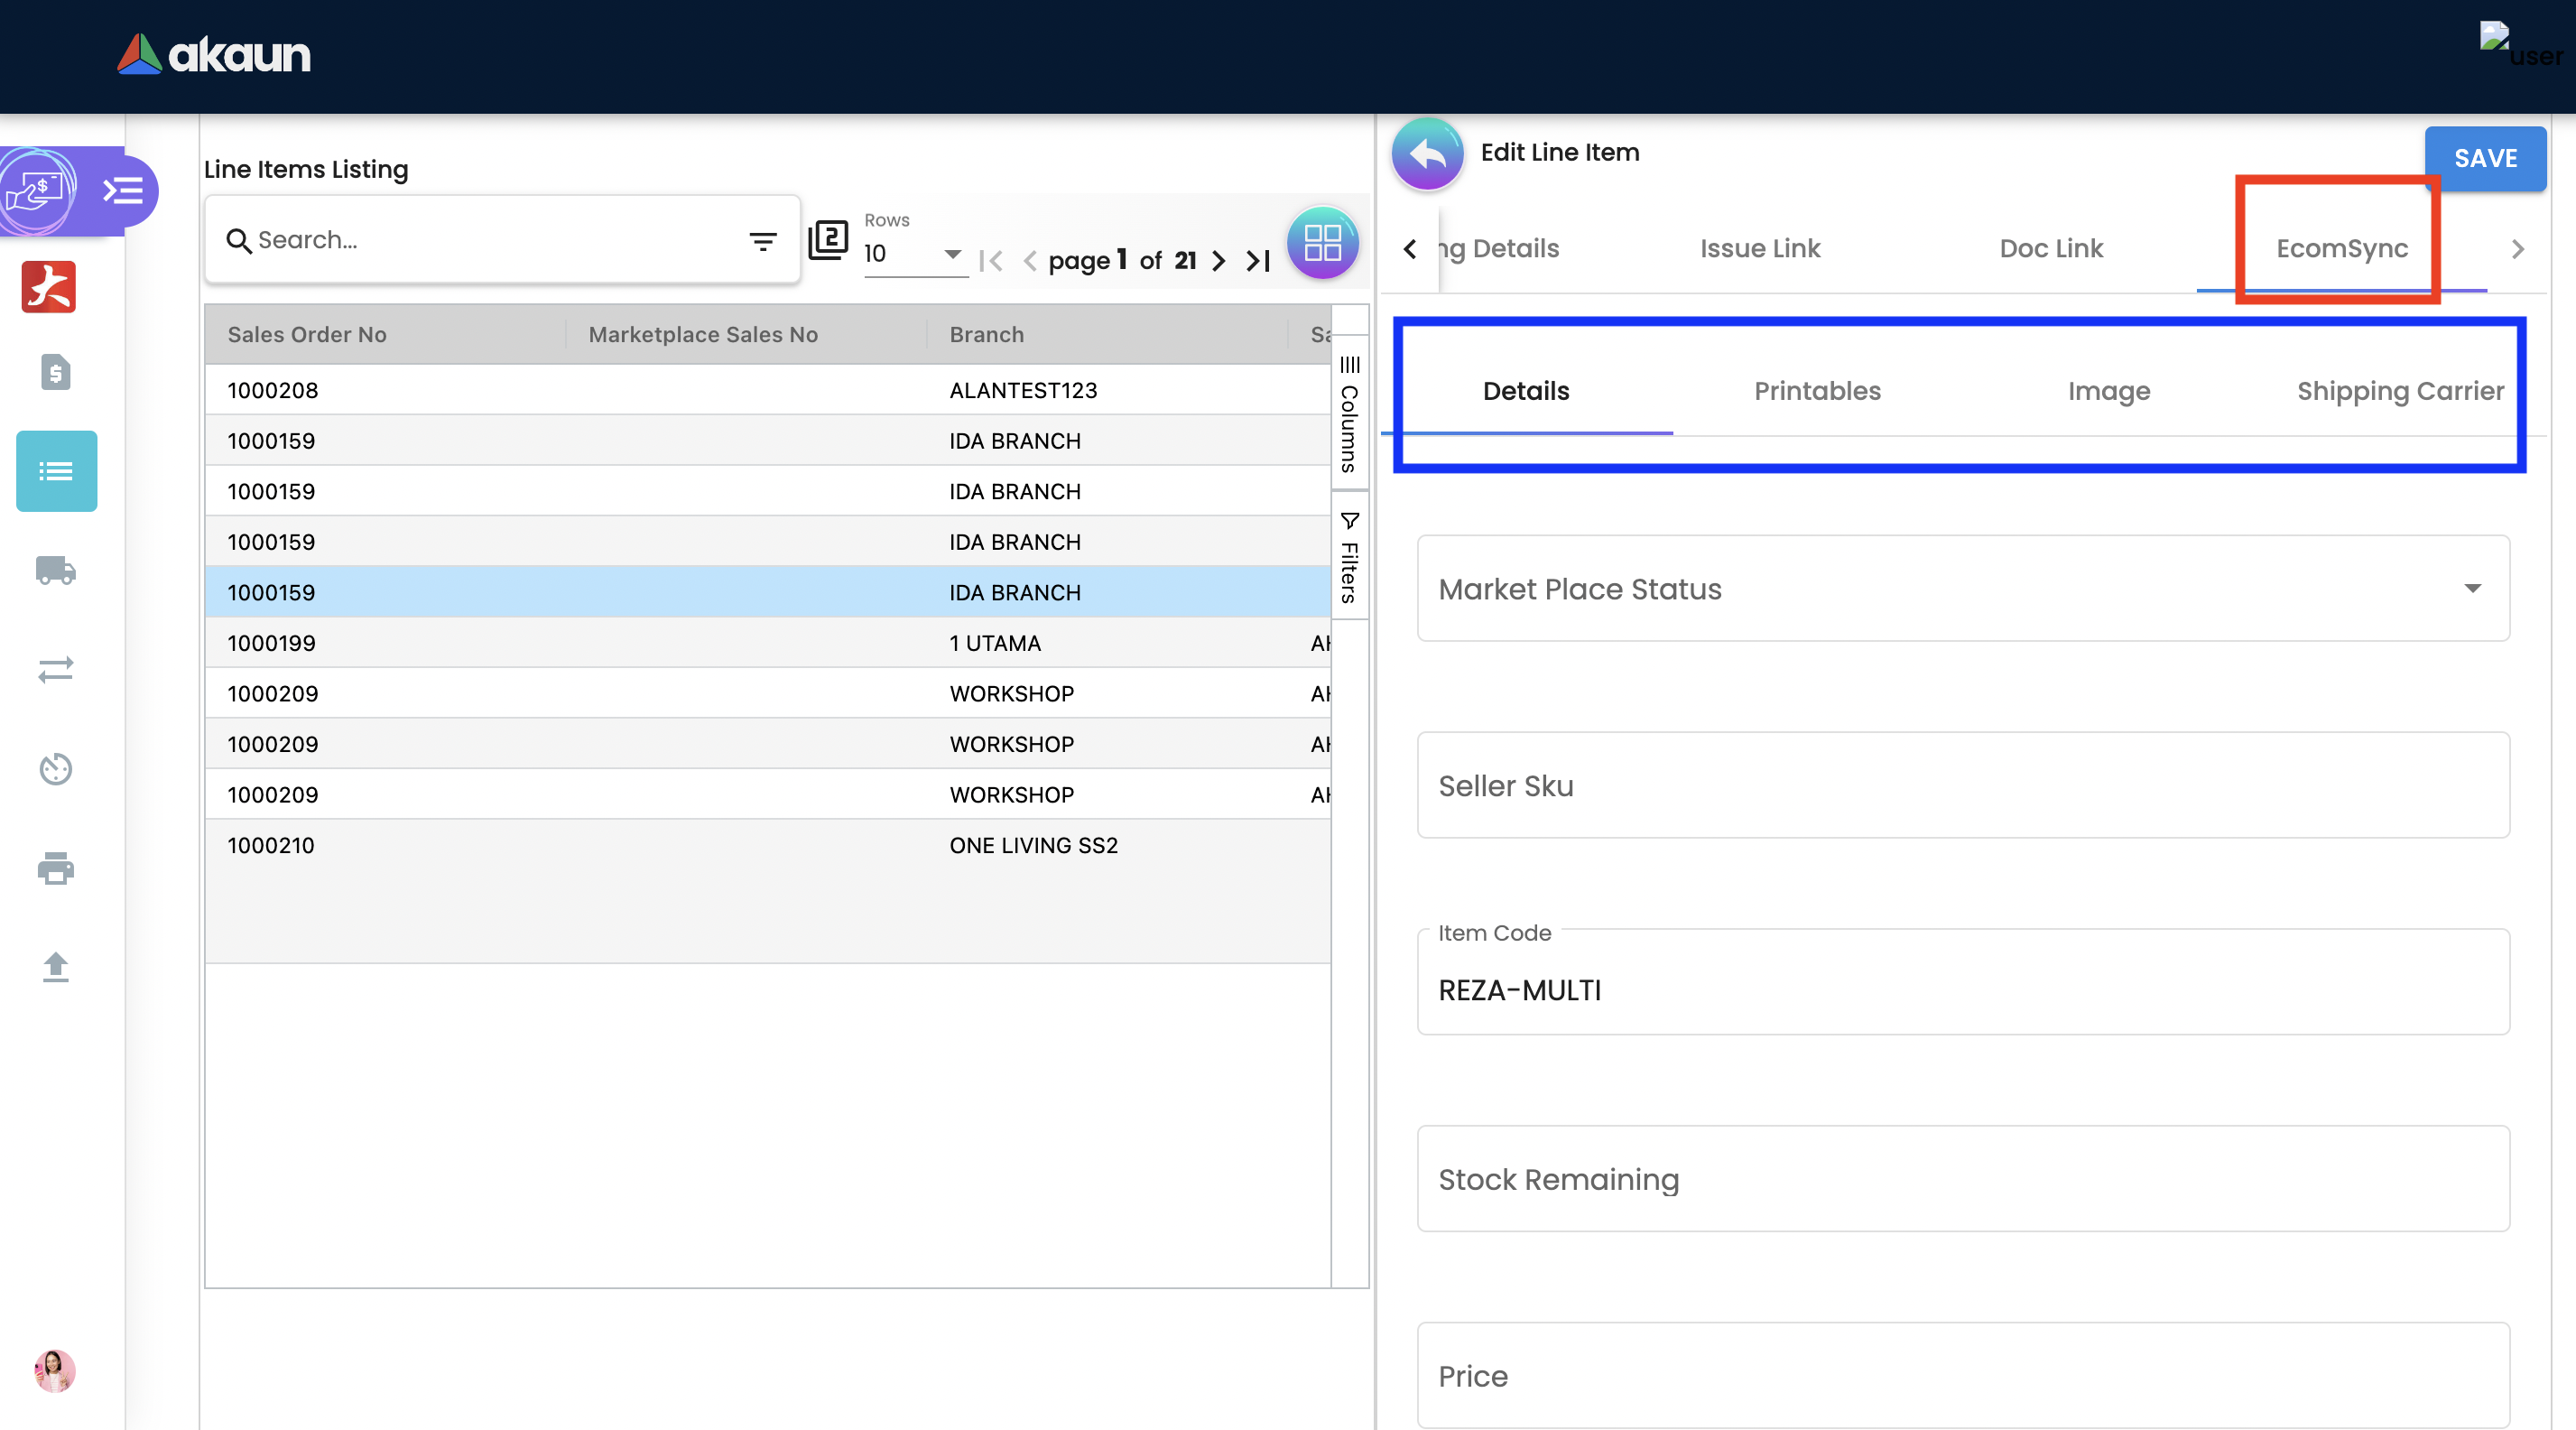The height and width of the screenshot is (1430, 2576).
Task: Click the SAVE button
Action: click(2484, 158)
